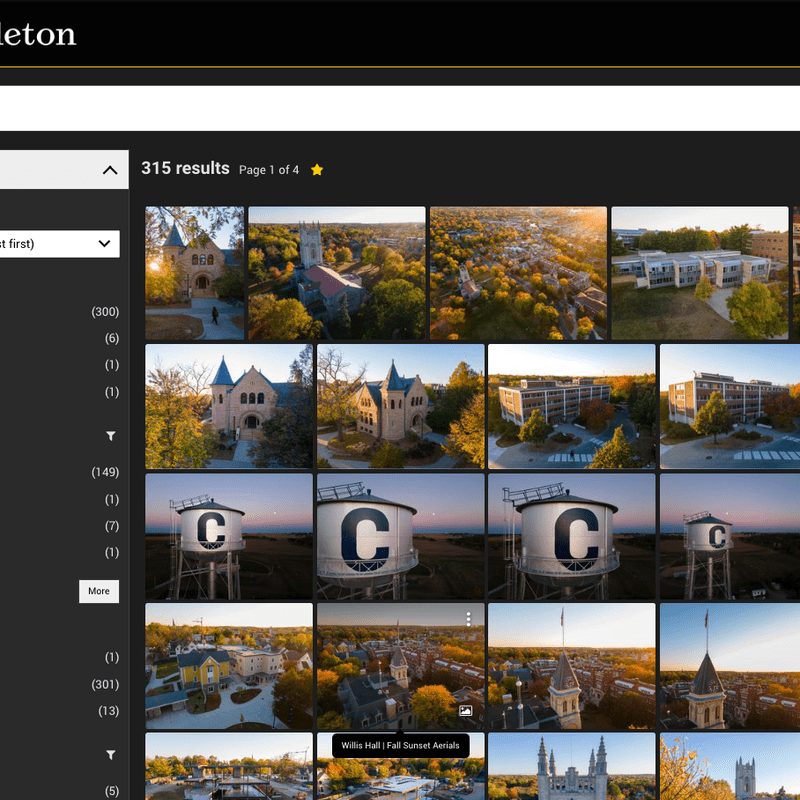This screenshot has width=800, height=800.
Task: Click the Willis Hall Fall Sunset Aerials tooltip
Action: point(400,745)
